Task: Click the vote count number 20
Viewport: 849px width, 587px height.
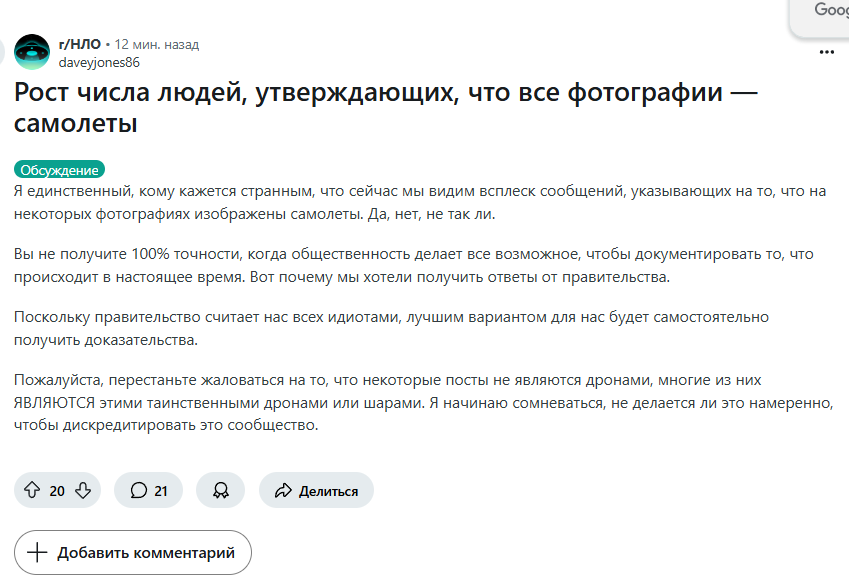Action: [x=57, y=491]
